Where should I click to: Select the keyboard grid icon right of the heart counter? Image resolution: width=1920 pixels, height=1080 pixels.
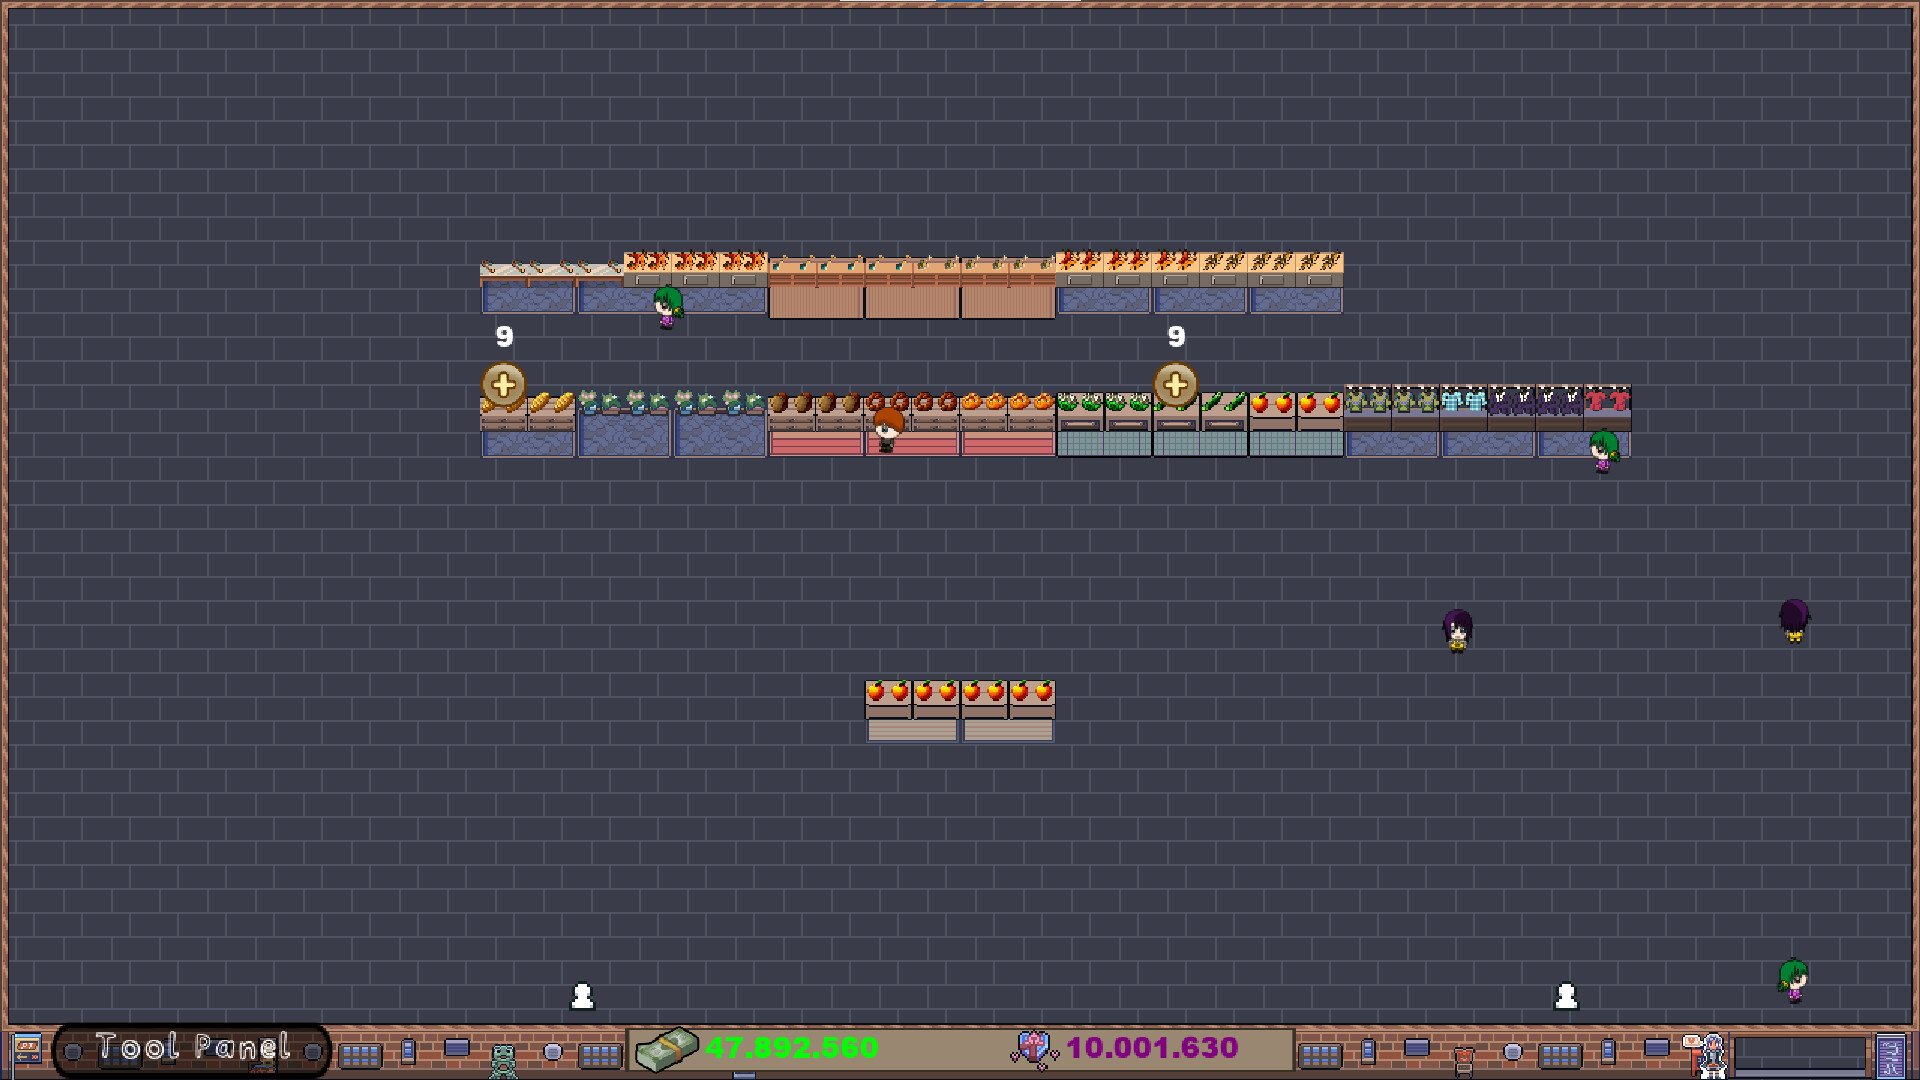(1320, 1053)
